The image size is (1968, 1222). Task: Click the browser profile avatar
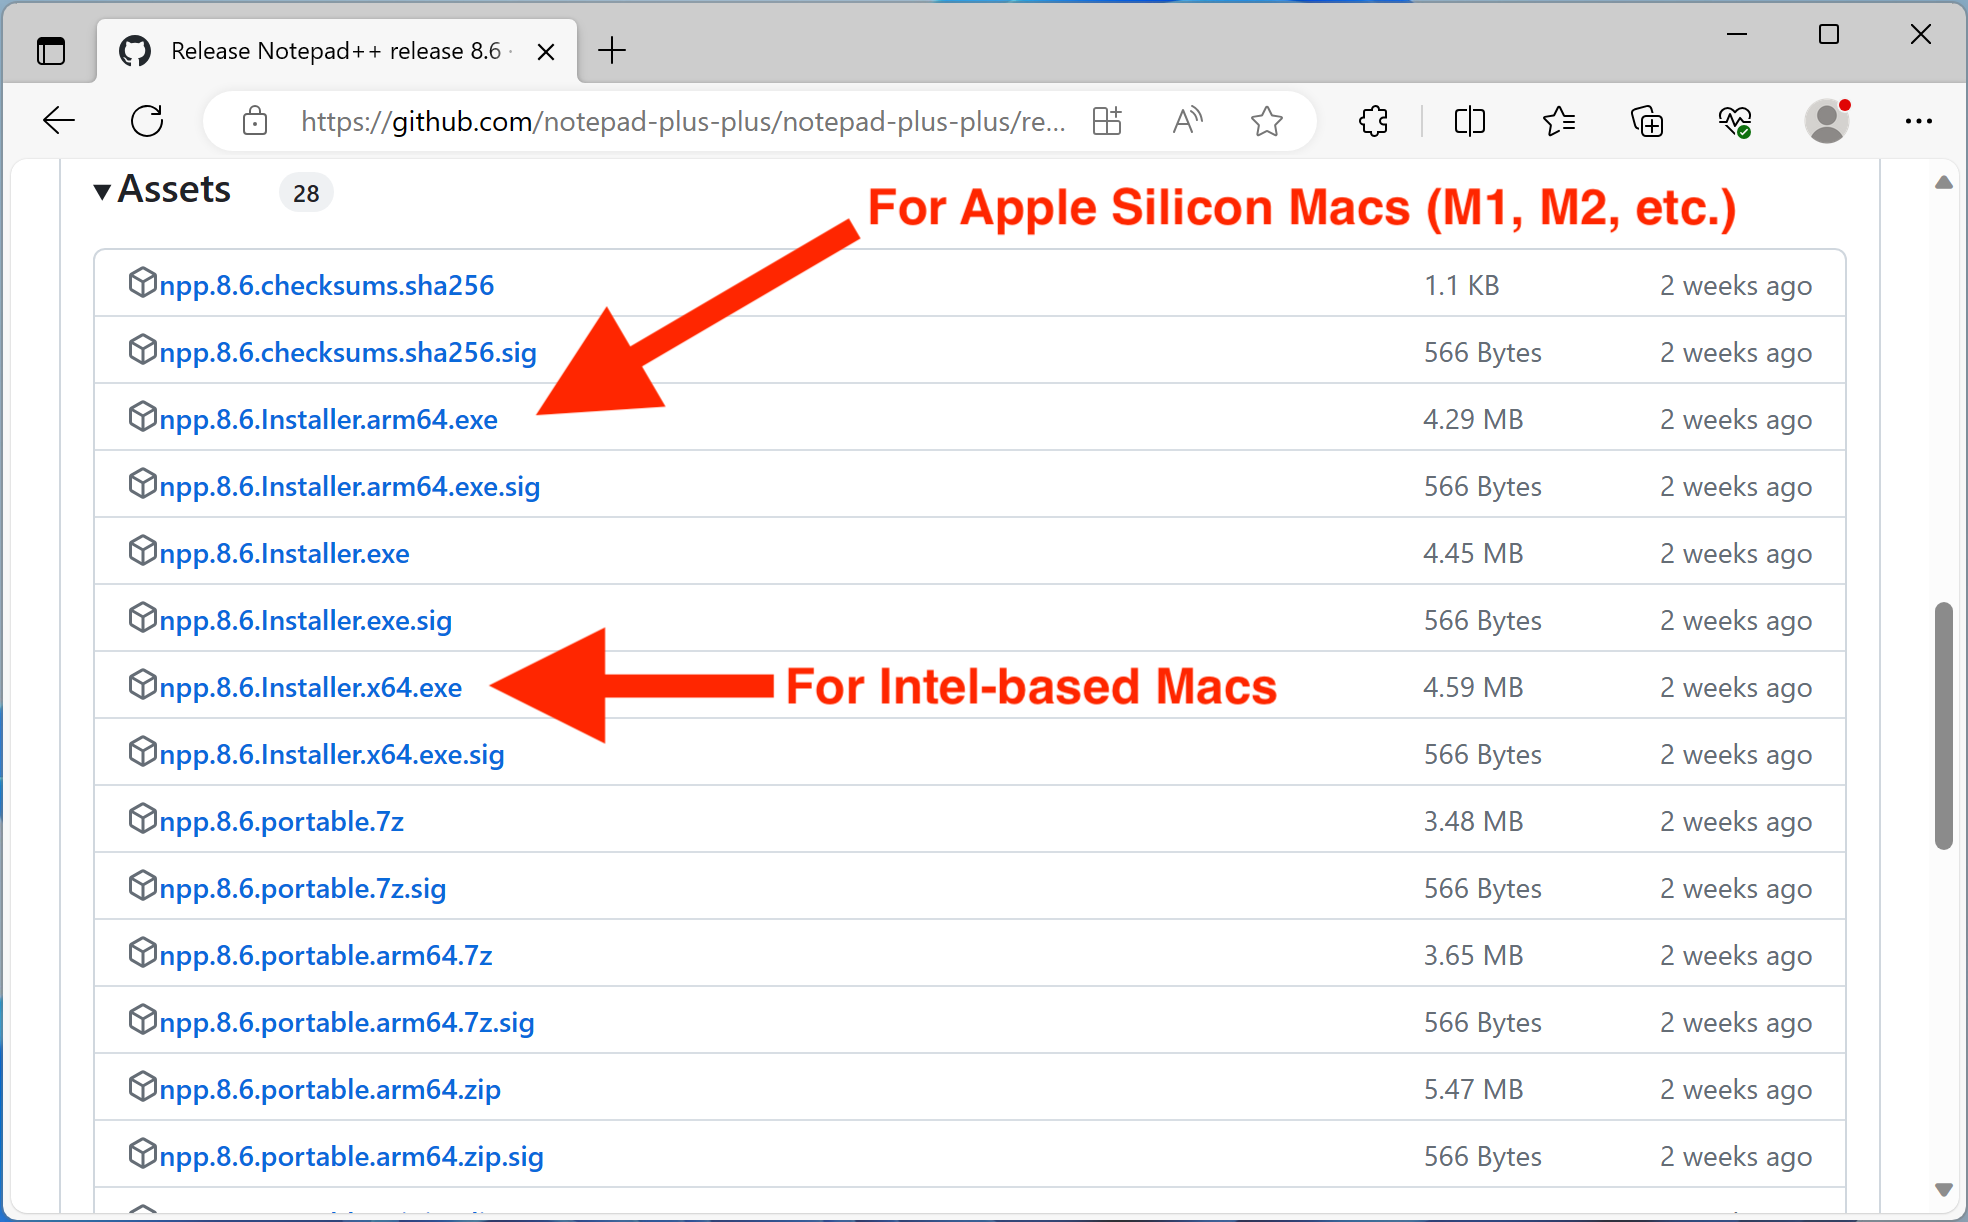pos(1826,121)
